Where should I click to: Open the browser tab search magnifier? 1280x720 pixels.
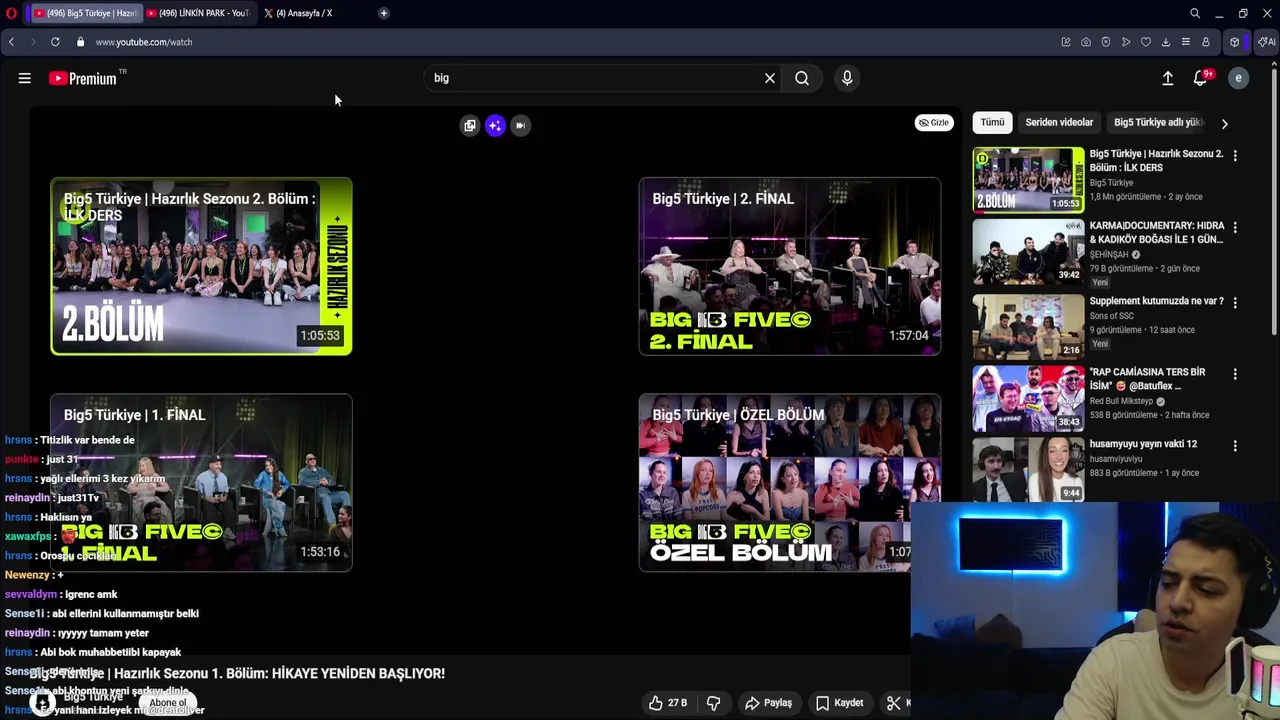tap(1195, 13)
